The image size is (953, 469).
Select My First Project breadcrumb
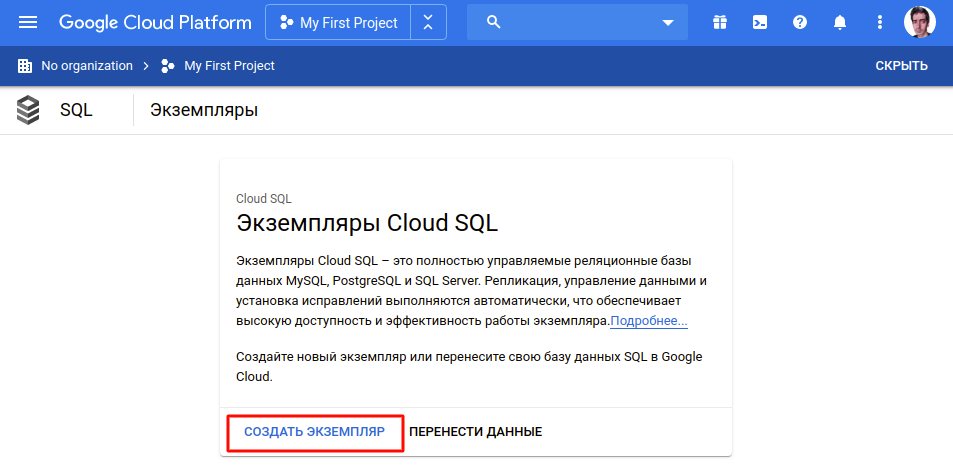pos(229,66)
